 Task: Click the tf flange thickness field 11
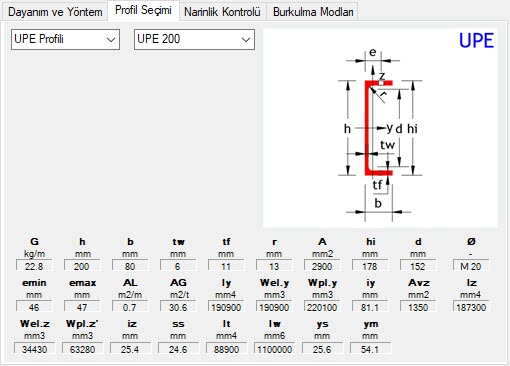point(226,266)
